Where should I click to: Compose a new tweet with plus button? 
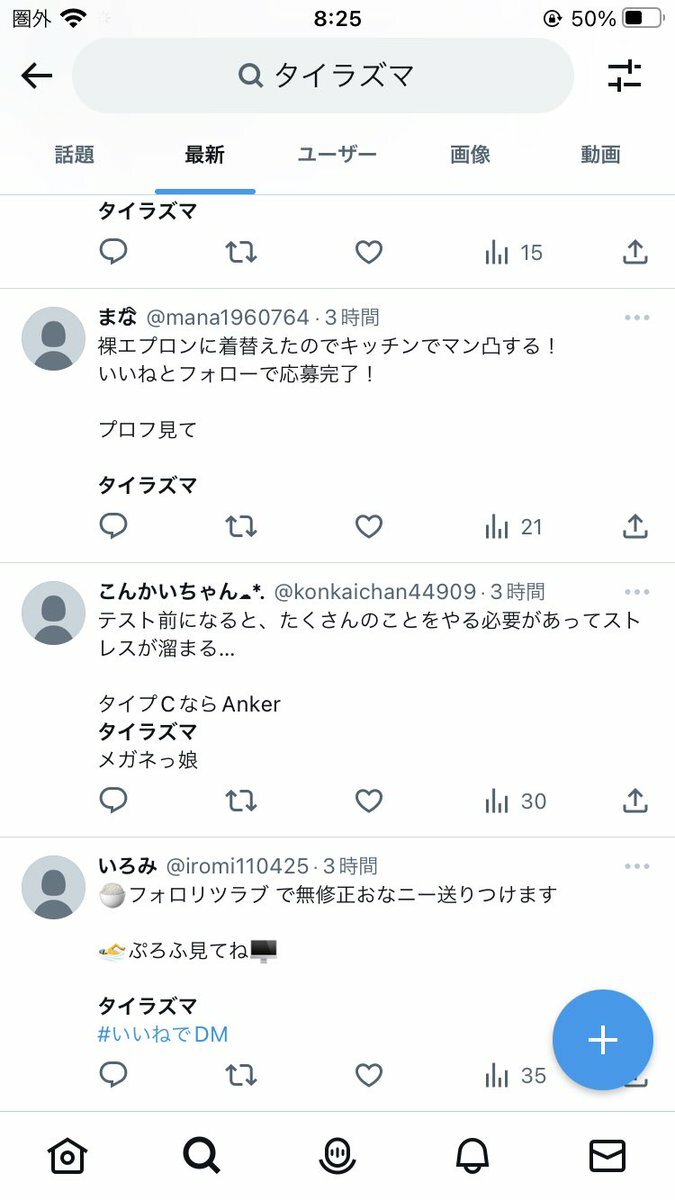[603, 1040]
